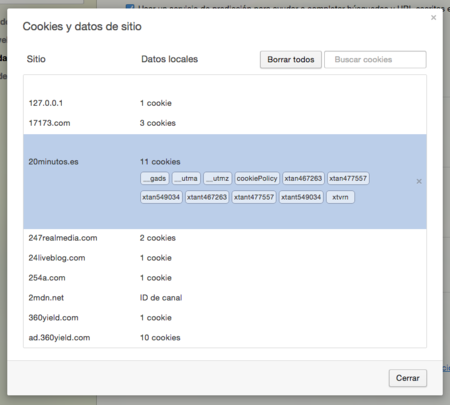Select the xtan477557 cookie chip

tap(348, 178)
